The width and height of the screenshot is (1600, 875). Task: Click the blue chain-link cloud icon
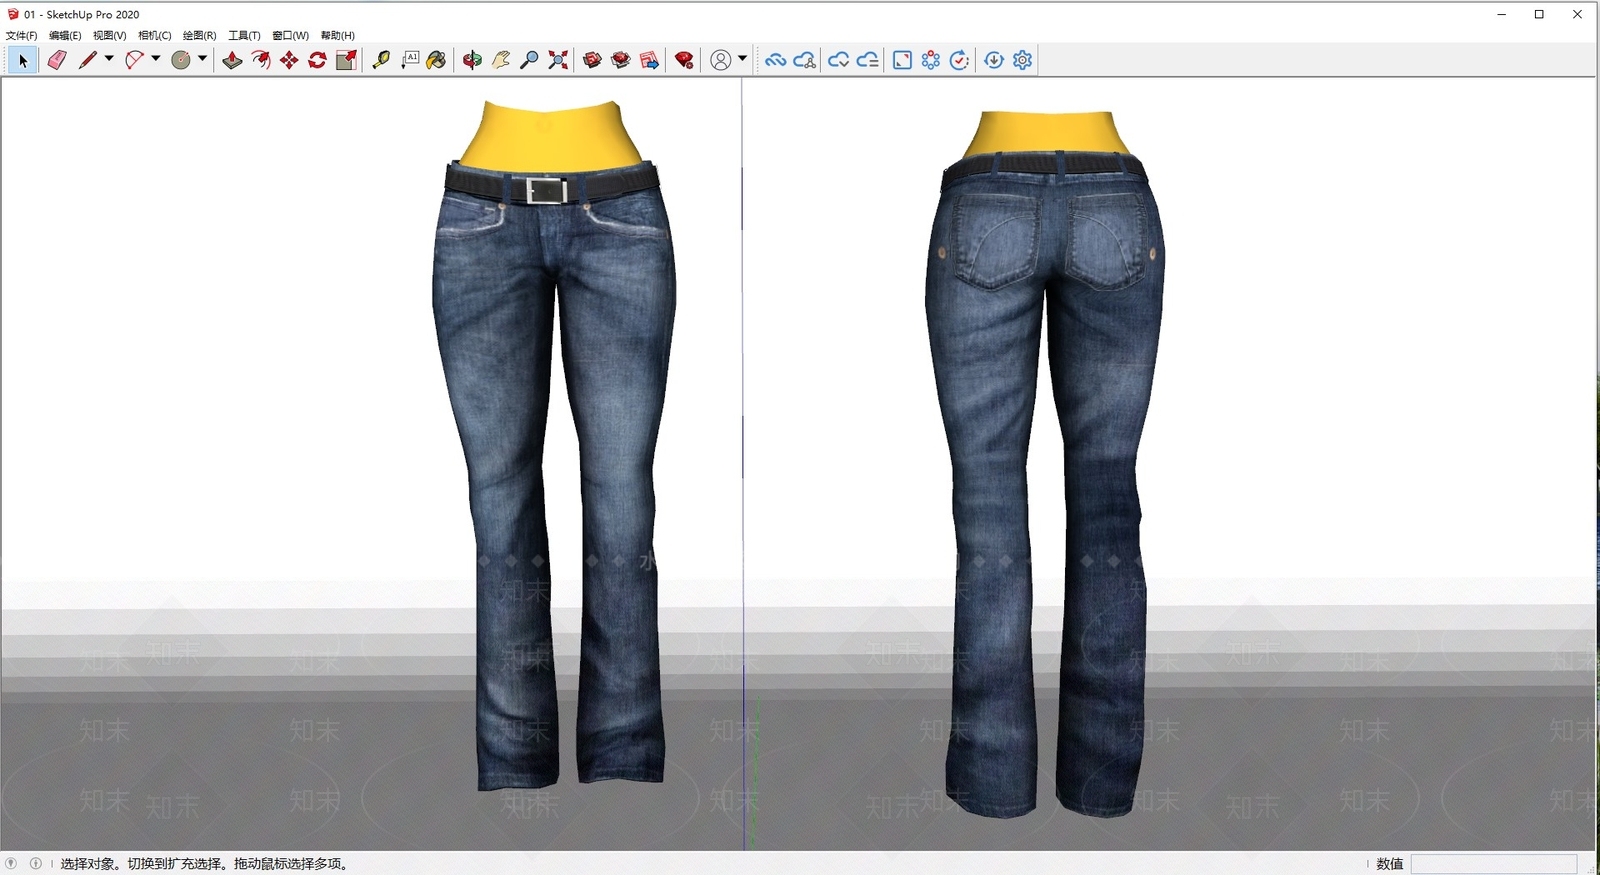point(775,60)
